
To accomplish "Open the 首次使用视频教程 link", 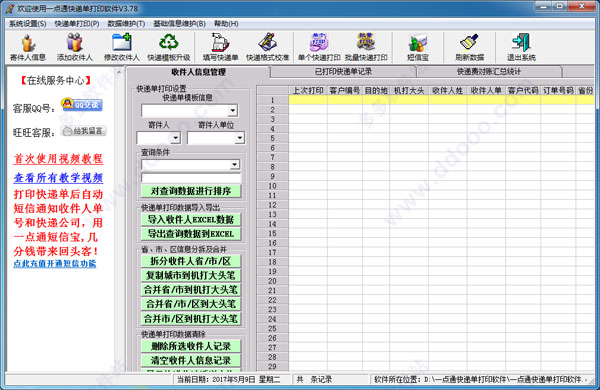I will (58, 159).
